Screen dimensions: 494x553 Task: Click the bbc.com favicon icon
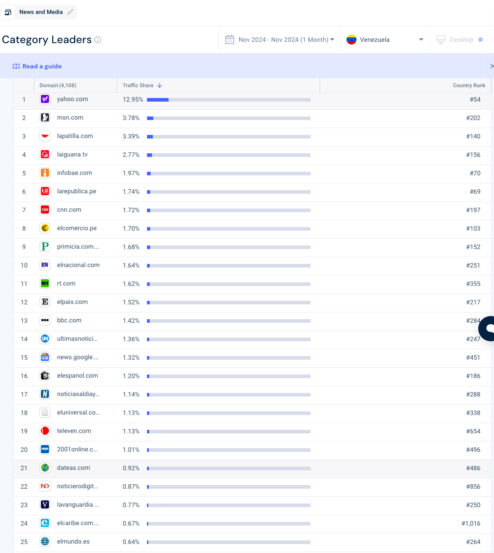(x=45, y=320)
